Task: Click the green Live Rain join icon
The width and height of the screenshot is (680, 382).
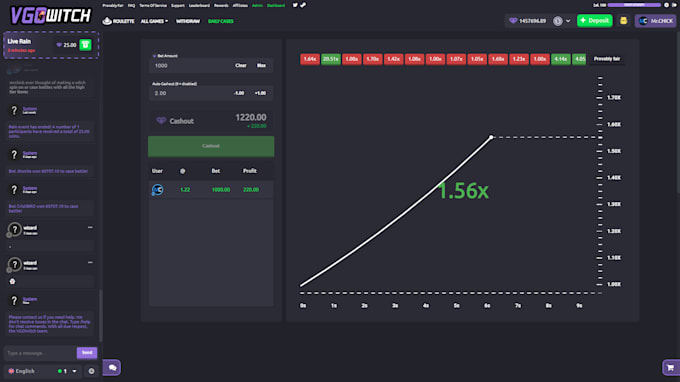Action: (x=85, y=45)
